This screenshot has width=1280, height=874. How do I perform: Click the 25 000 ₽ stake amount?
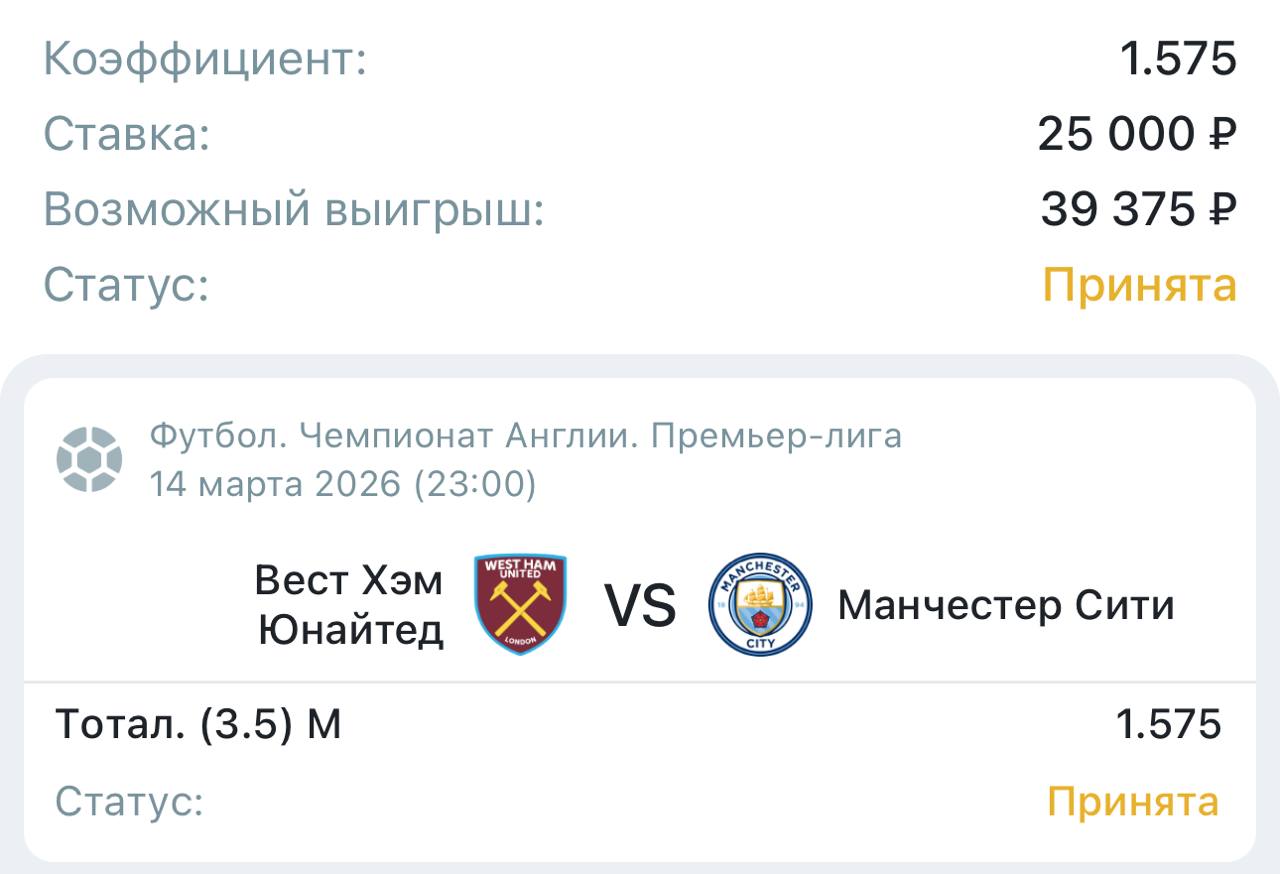coord(1137,135)
